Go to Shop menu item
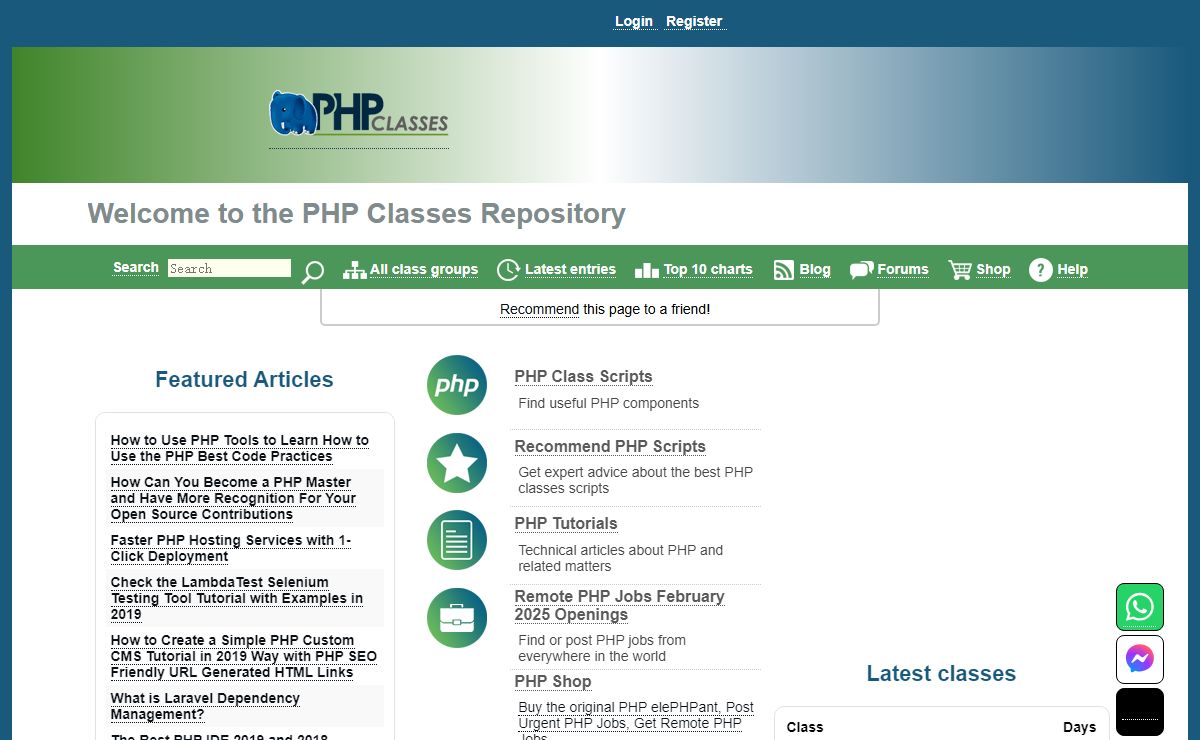Screen dimensions: 1200x740 tap(993, 269)
